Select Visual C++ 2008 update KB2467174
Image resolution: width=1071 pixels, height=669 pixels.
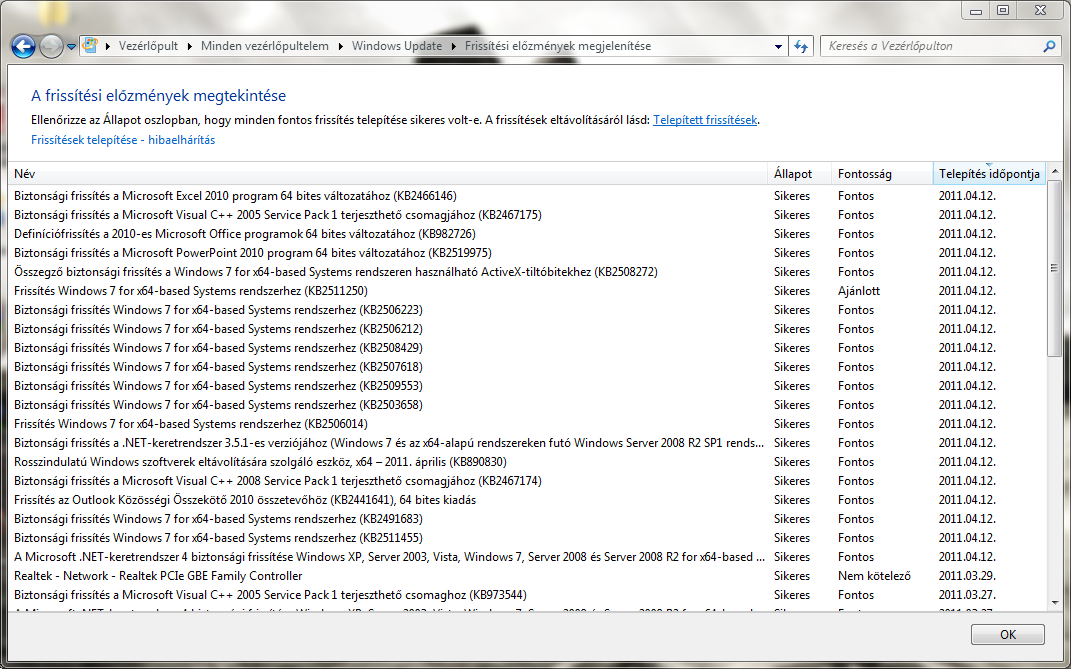click(527, 482)
